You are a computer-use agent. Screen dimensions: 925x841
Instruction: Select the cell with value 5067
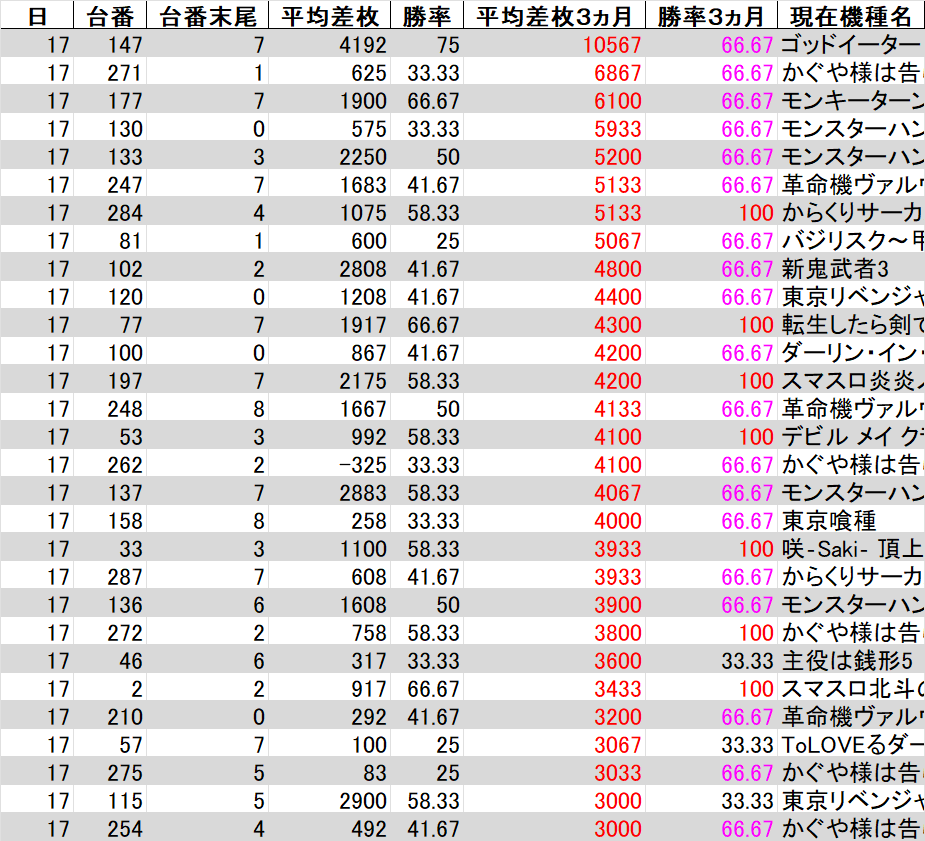pos(554,241)
